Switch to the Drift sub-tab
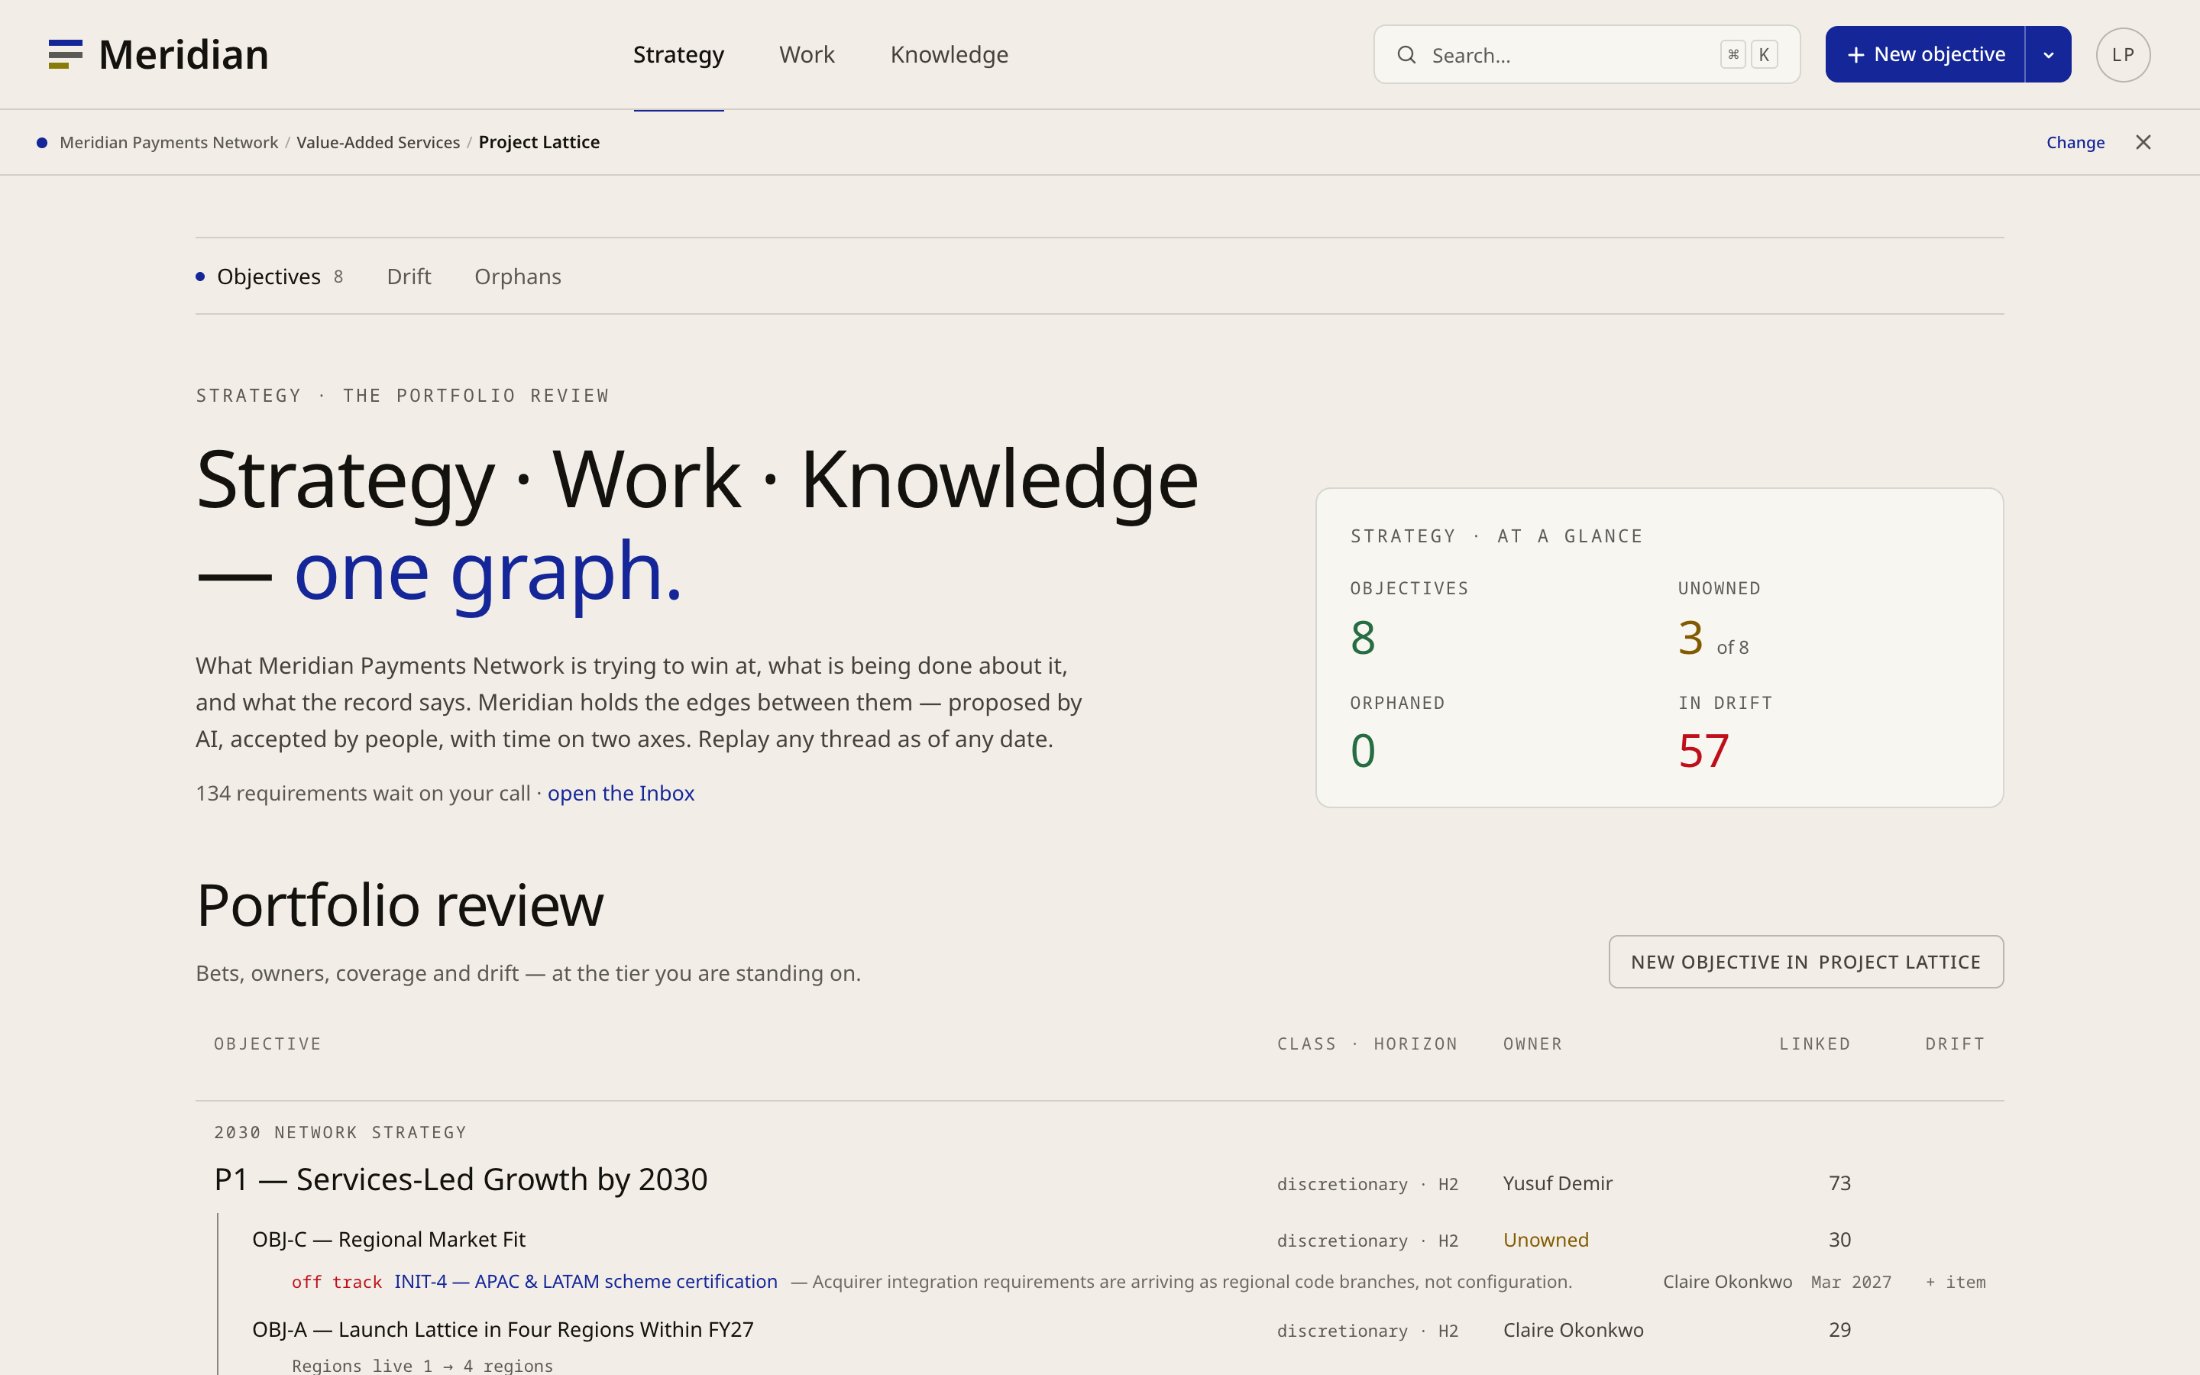 (409, 276)
